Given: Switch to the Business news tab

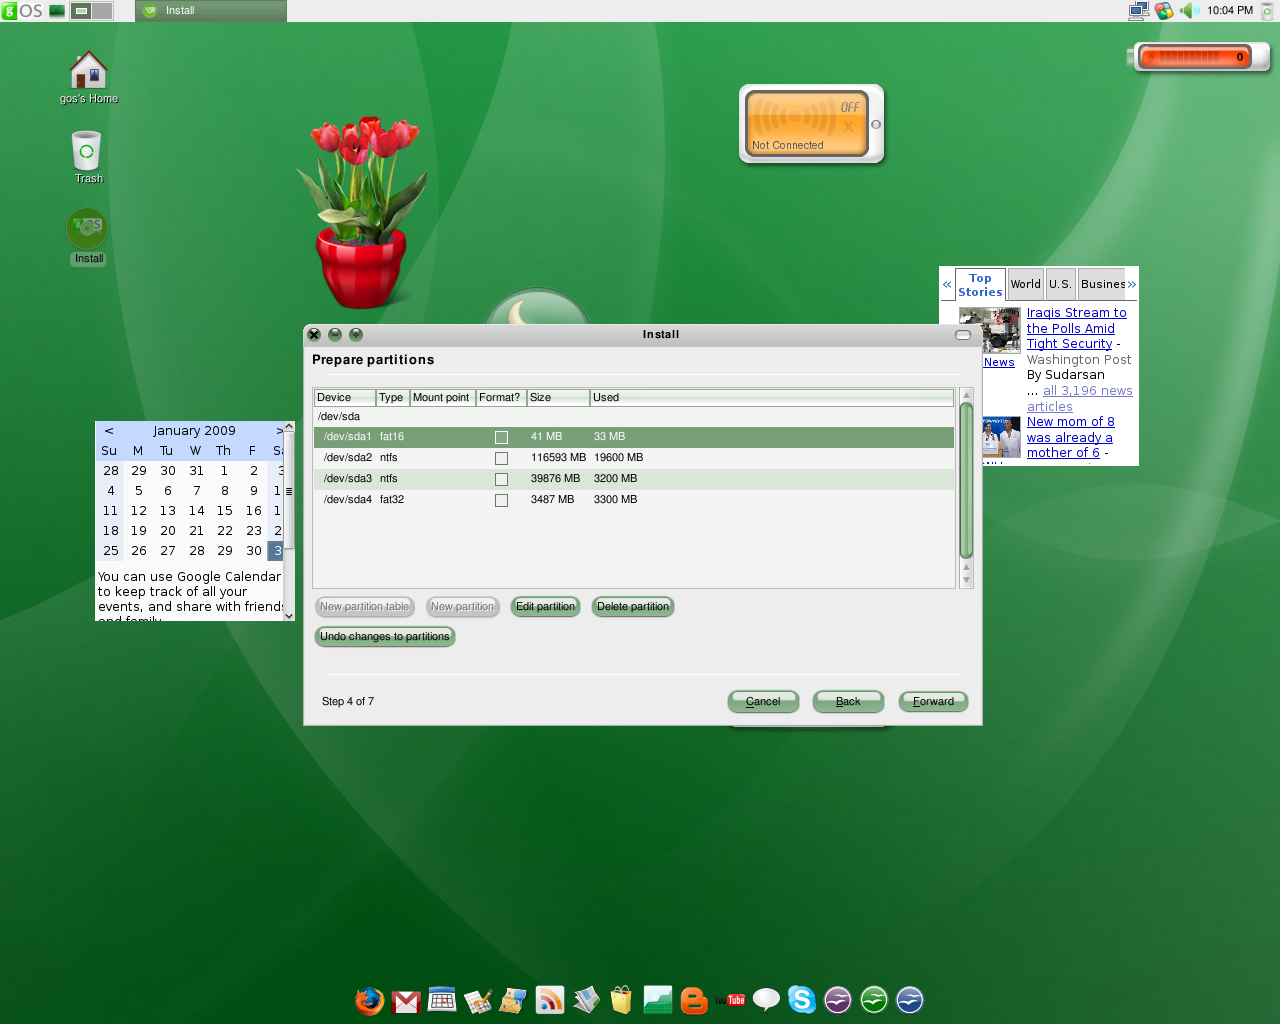Looking at the screenshot, I should (x=1102, y=284).
